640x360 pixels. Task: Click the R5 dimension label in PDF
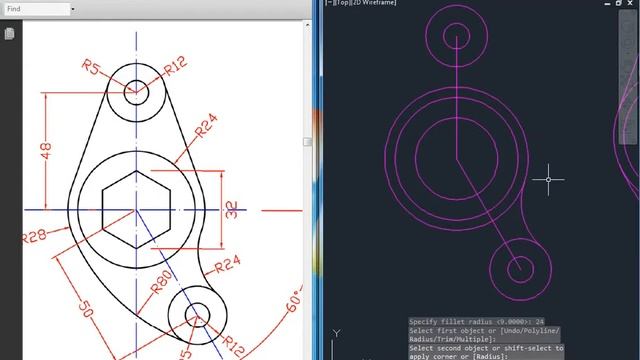pyautogui.click(x=90, y=67)
